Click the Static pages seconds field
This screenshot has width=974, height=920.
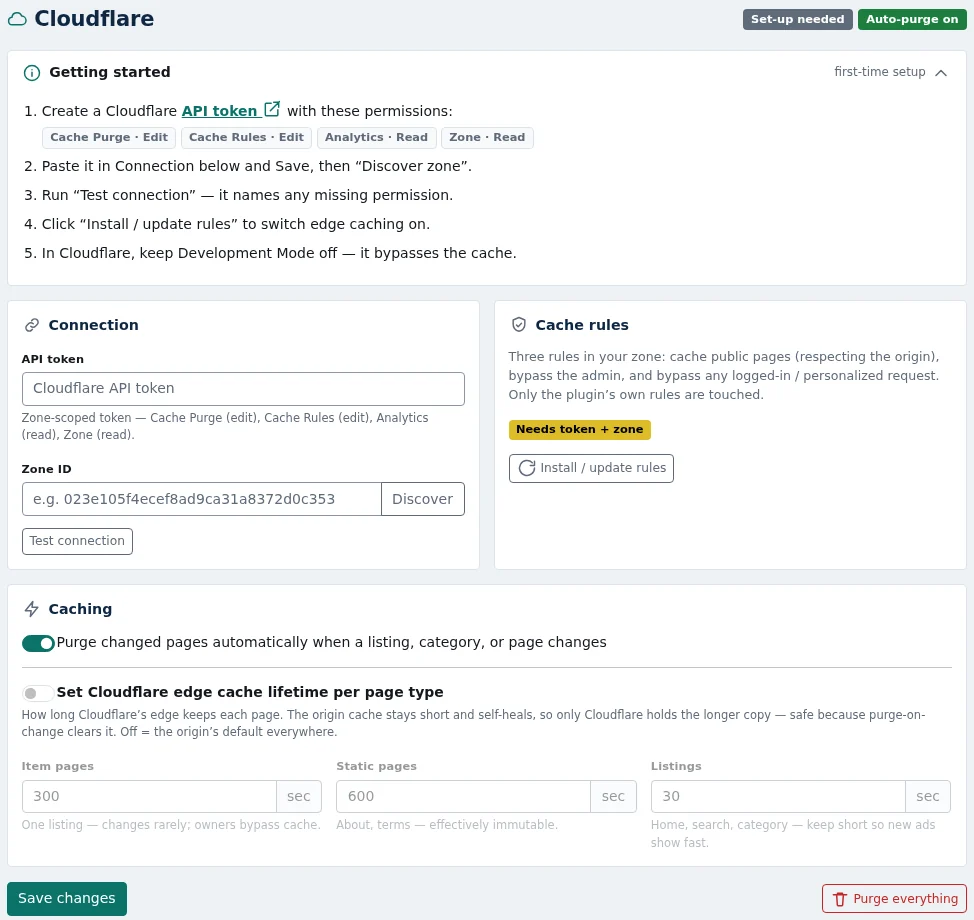[463, 796]
